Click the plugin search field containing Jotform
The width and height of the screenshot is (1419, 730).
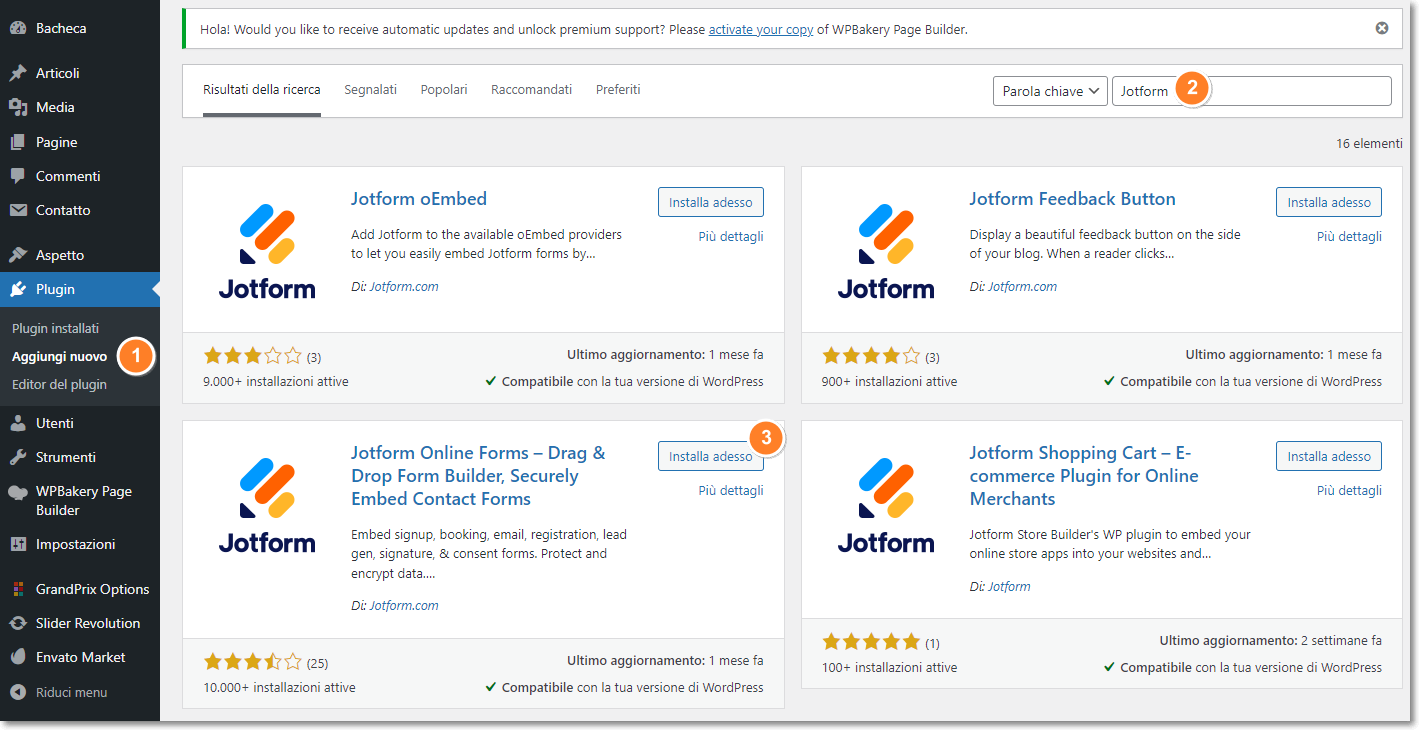point(1252,91)
